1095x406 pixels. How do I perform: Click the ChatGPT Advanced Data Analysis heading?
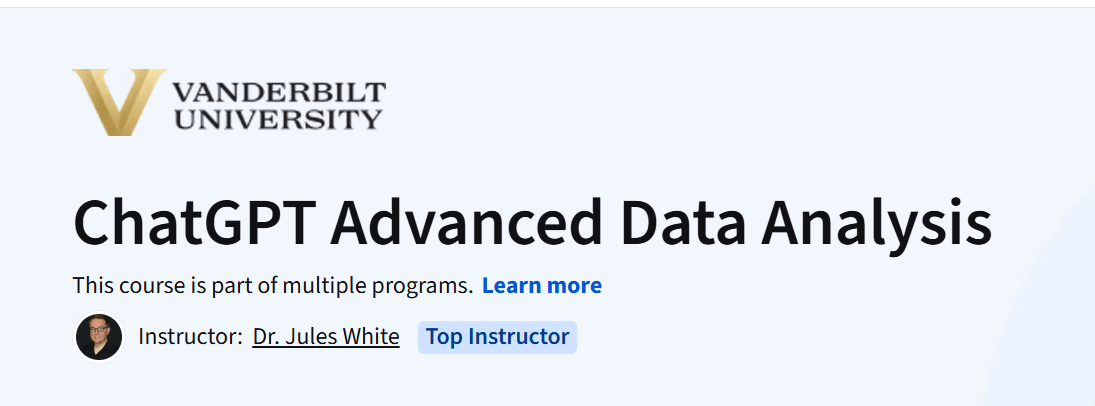pyautogui.click(x=532, y=222)
